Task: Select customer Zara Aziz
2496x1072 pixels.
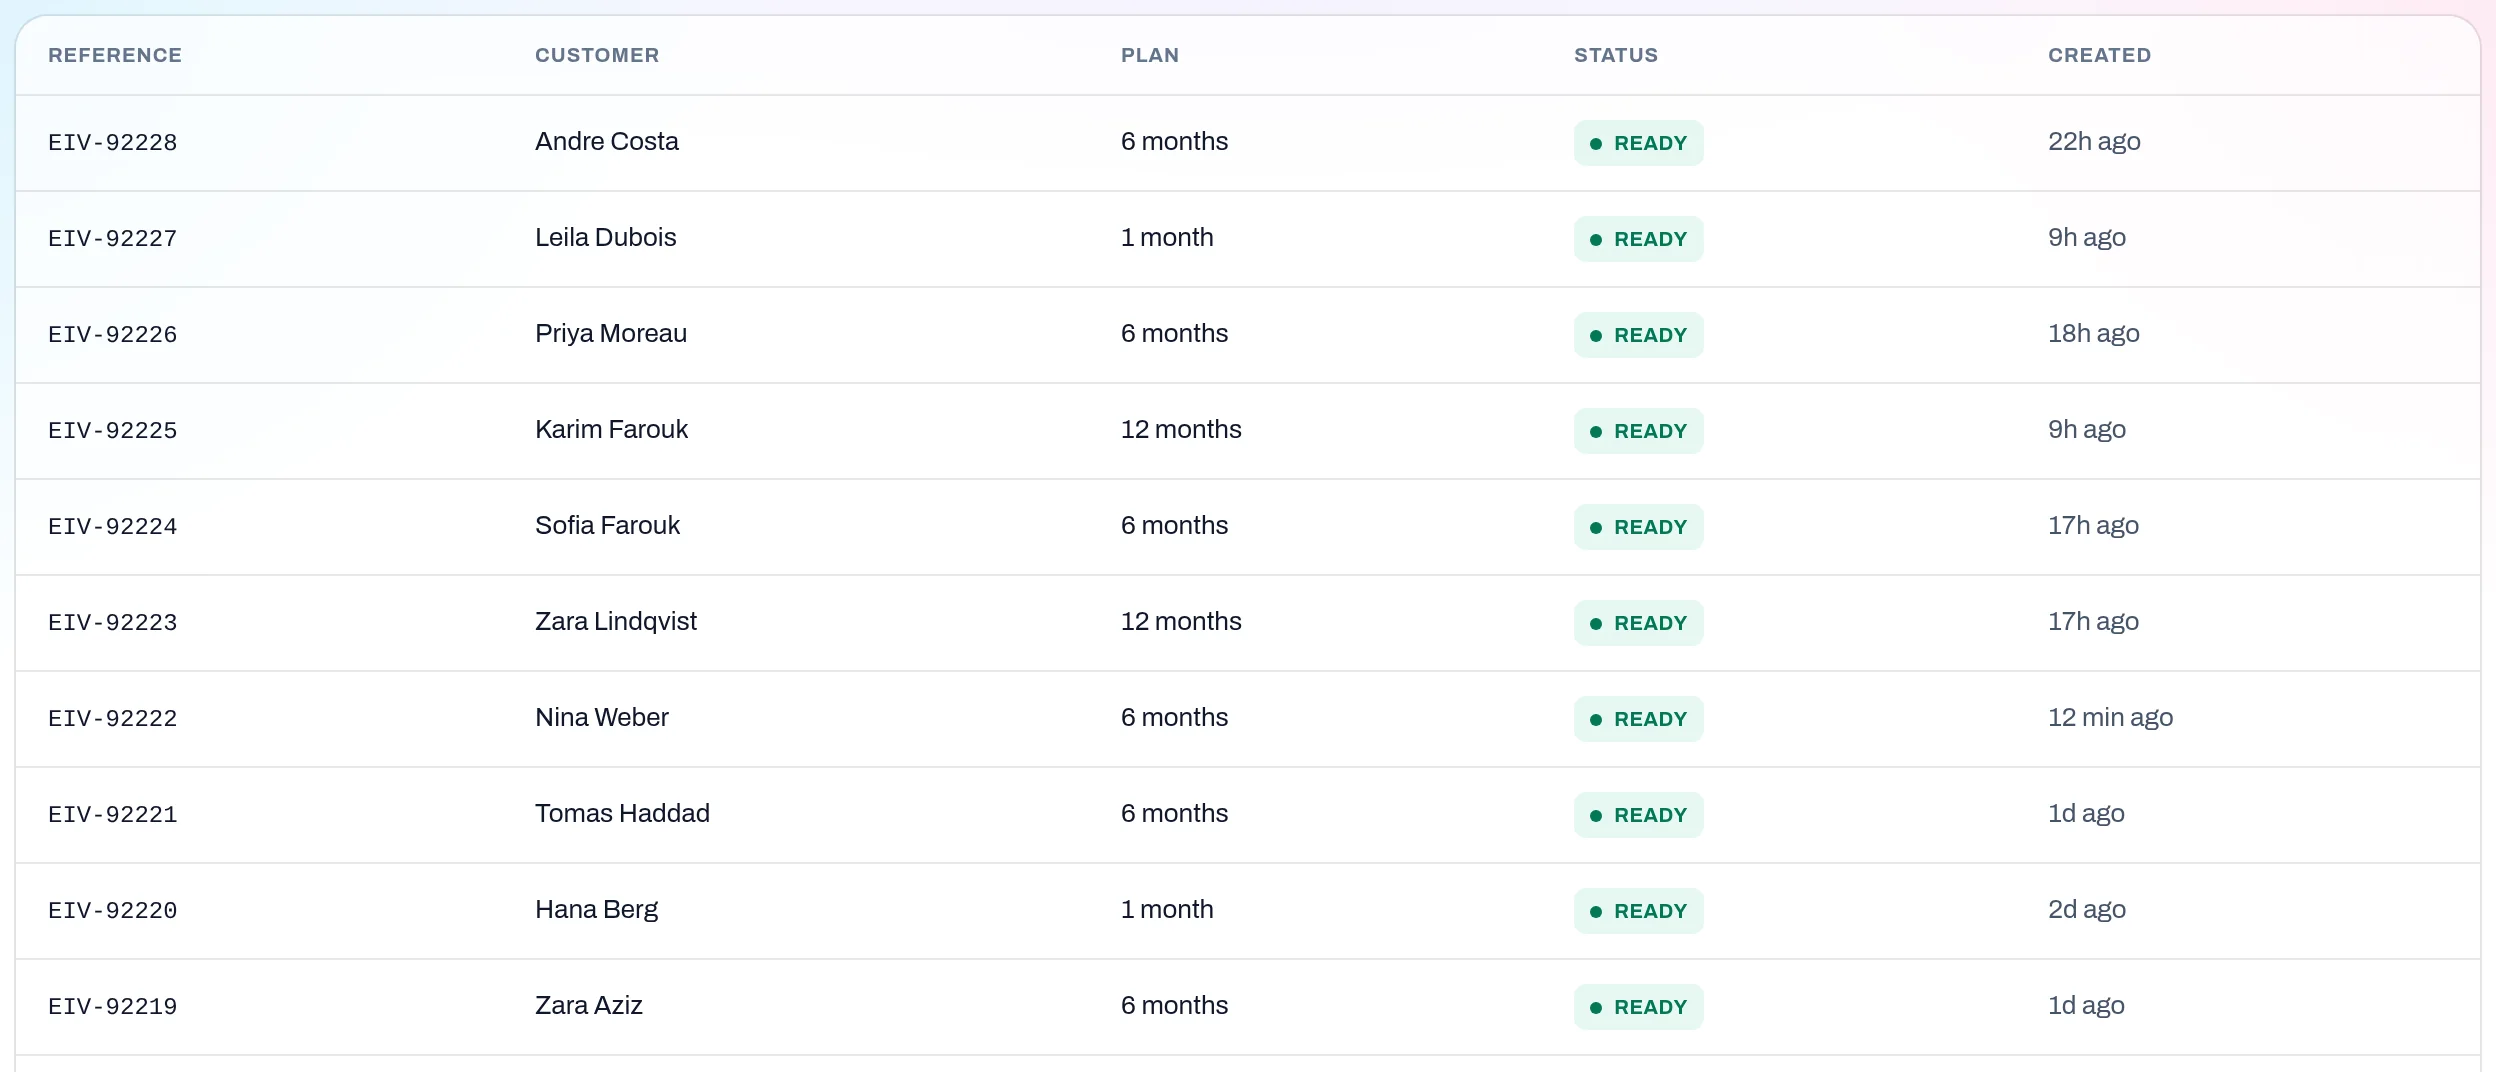Action: tap(589, 1006)
